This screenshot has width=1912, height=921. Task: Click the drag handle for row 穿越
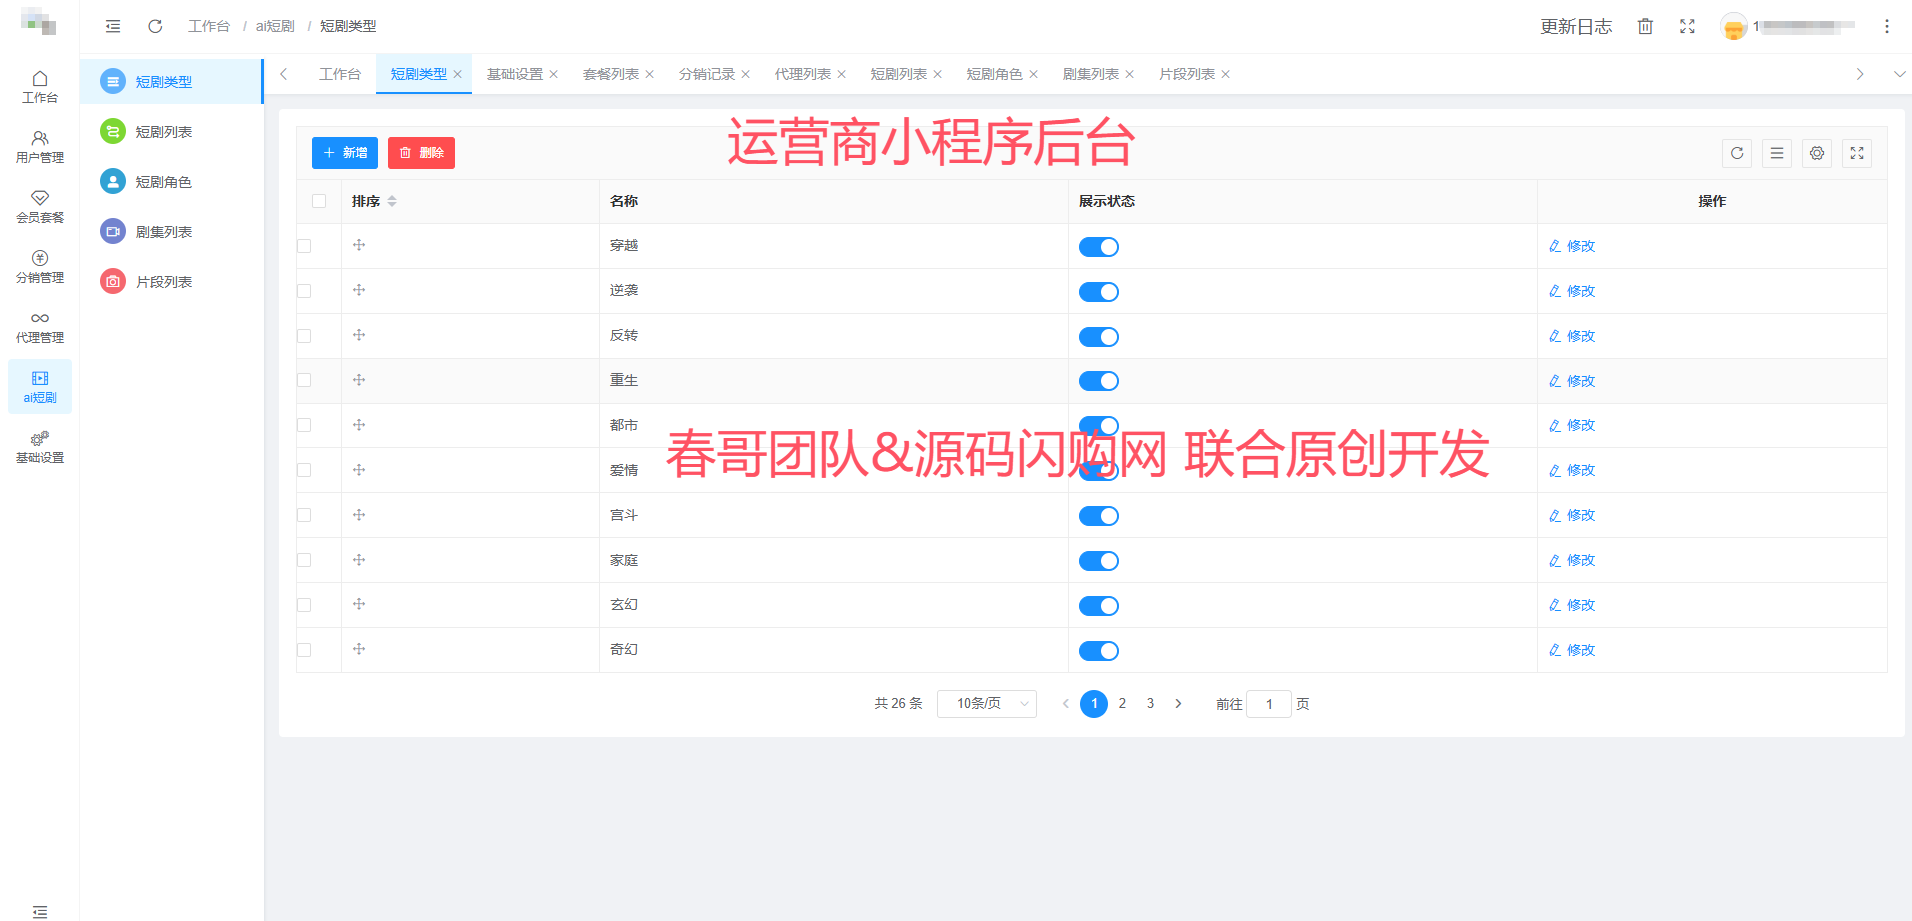[359, 245]
